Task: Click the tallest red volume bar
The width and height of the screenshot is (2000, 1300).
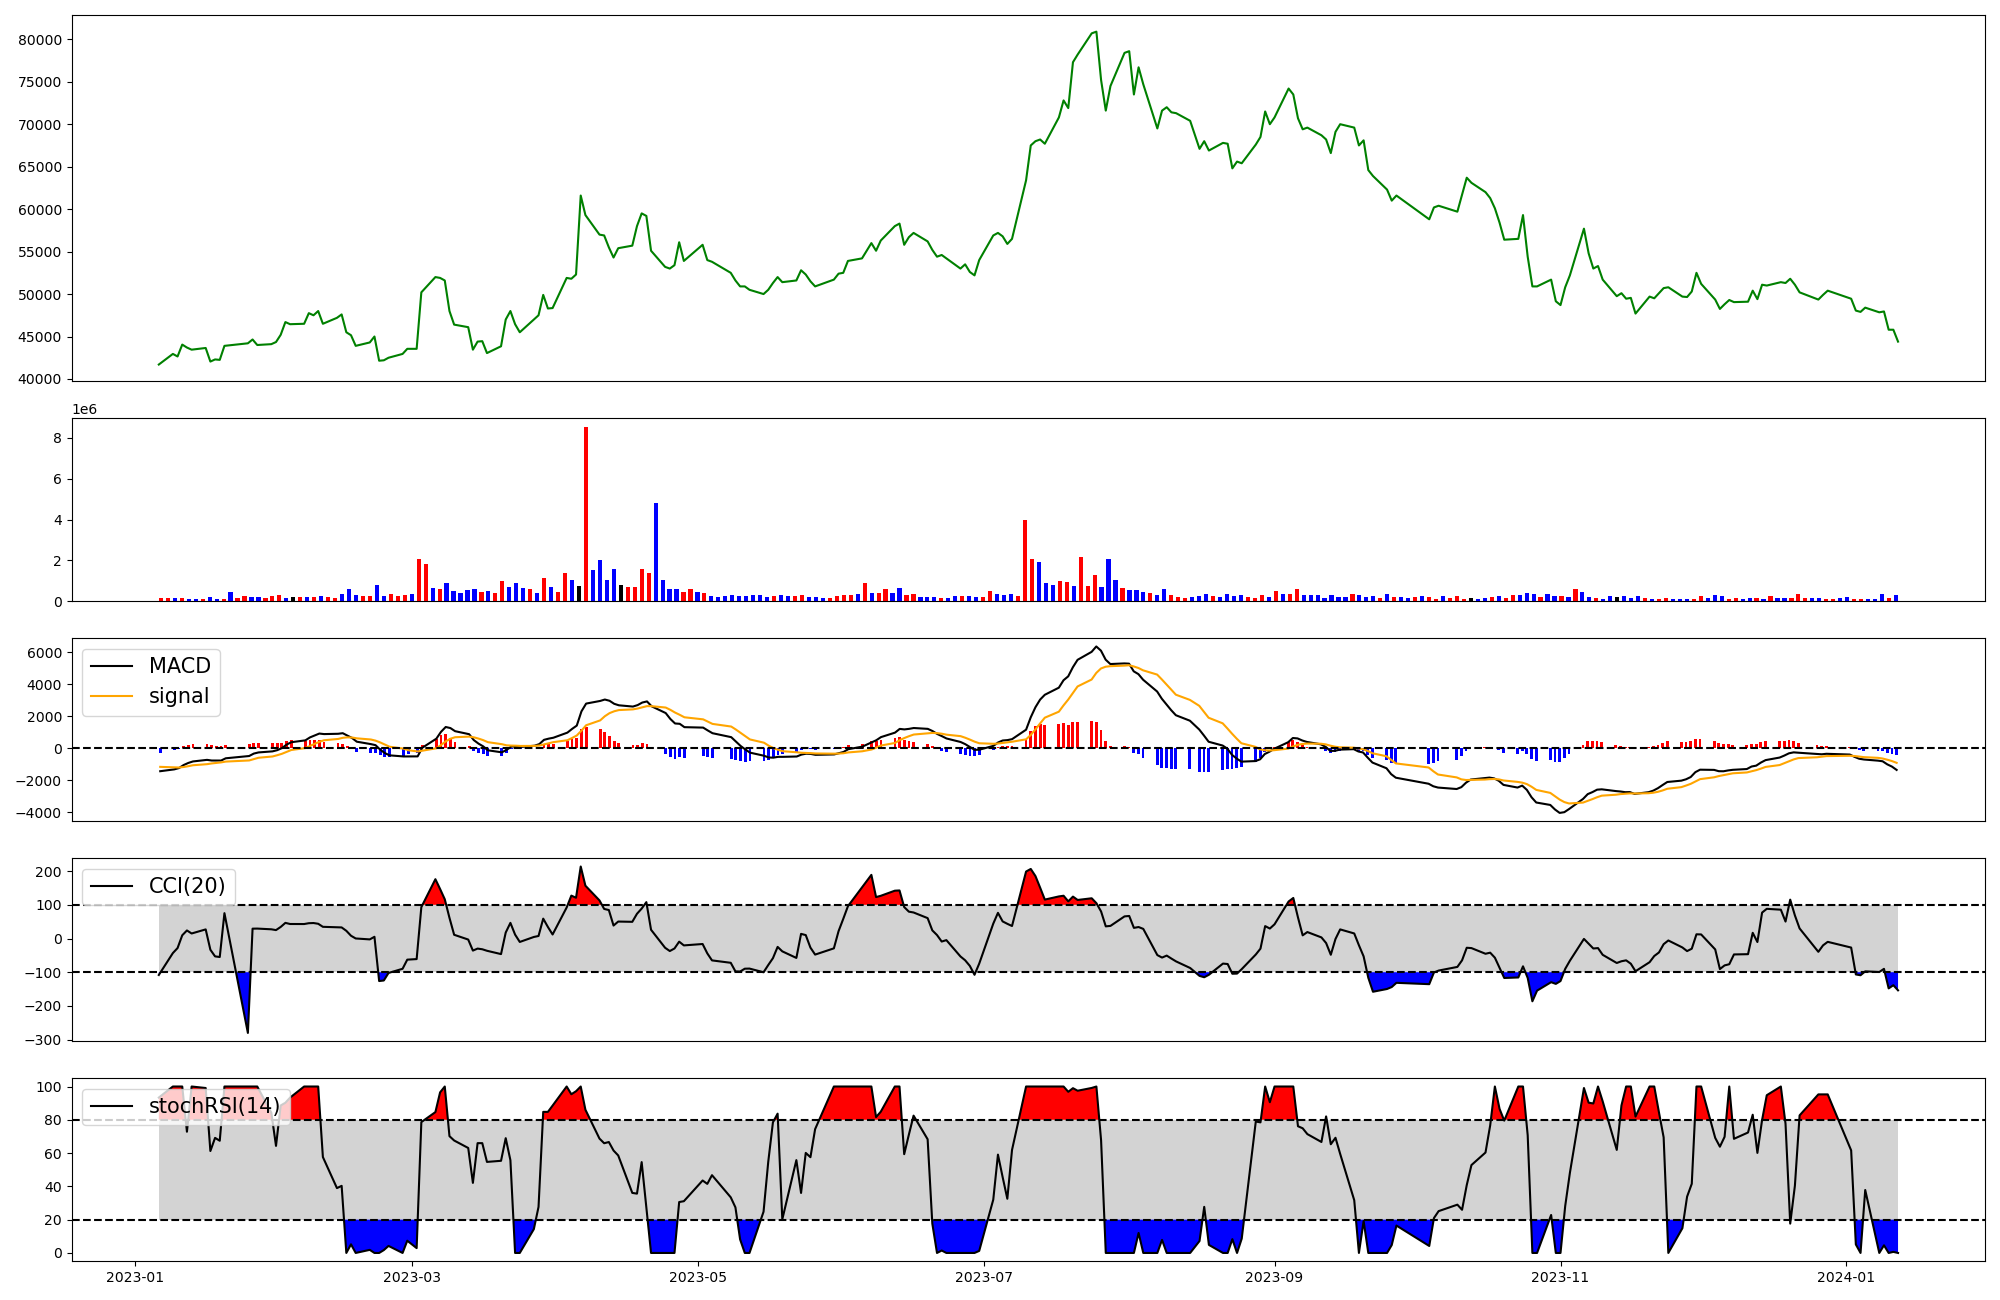Action: pos(586,515)
